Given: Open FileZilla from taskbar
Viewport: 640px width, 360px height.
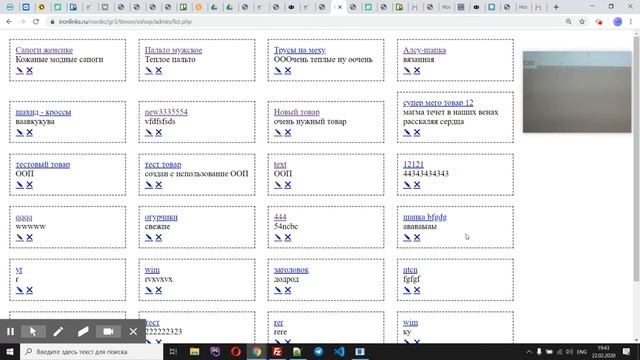Looking at the screenshot, I should (x=277, y=352).
